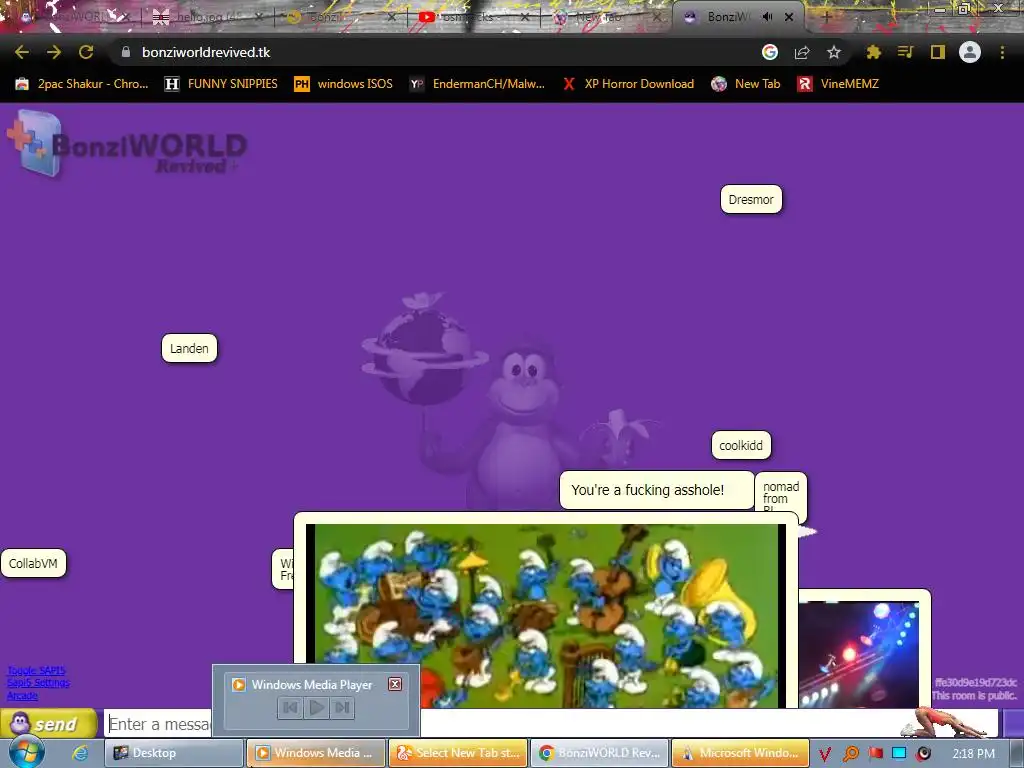
Task: Click the Toggle SAPI5 link
Action: [x=36, y=671]
